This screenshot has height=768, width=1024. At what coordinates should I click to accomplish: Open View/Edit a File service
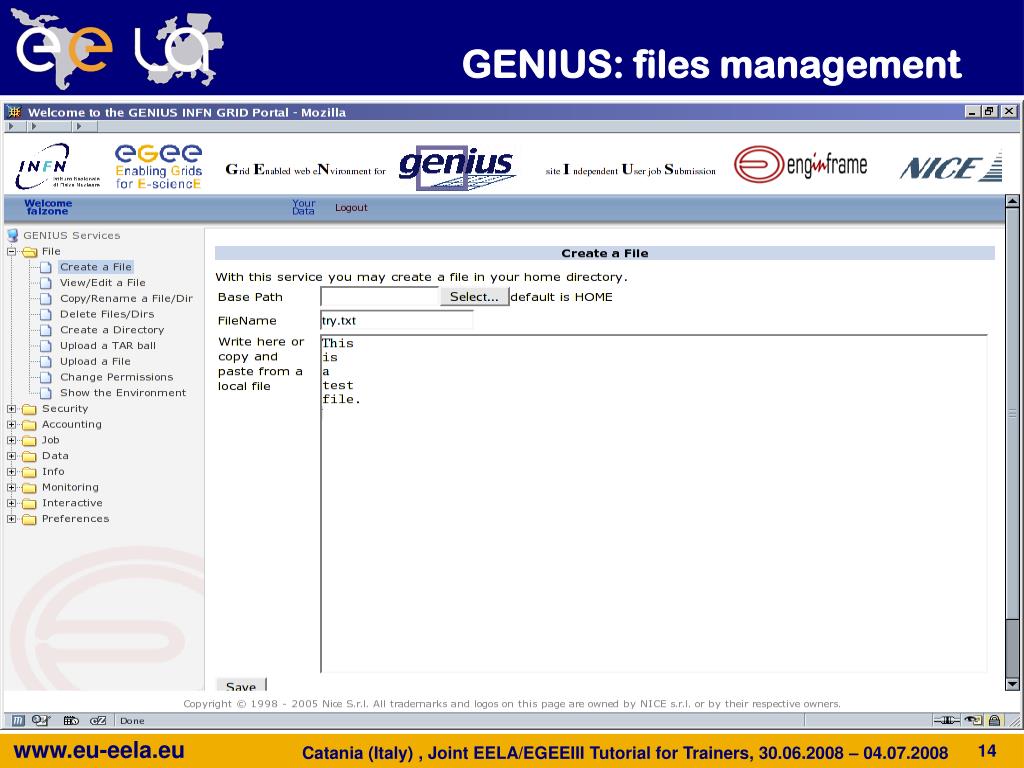pyautogui.click(x=103, y=283)
